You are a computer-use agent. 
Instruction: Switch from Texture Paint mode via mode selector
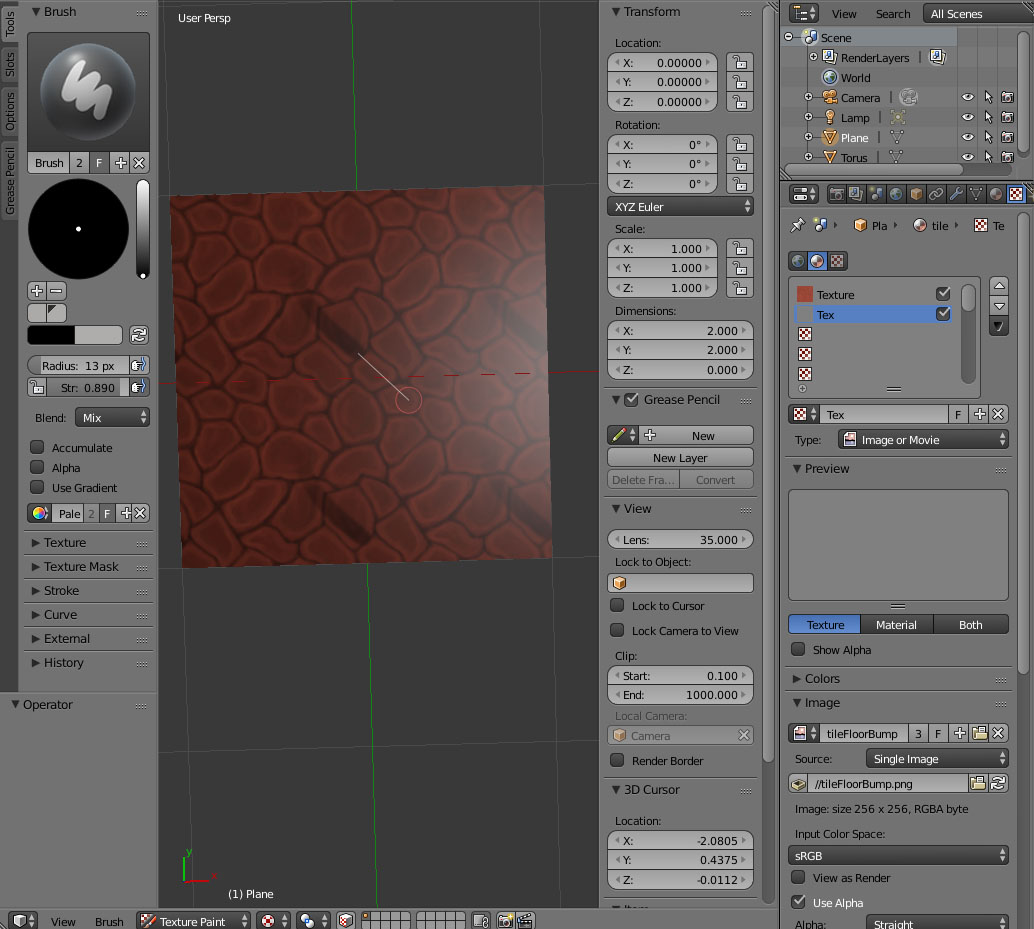coord(193,920)
